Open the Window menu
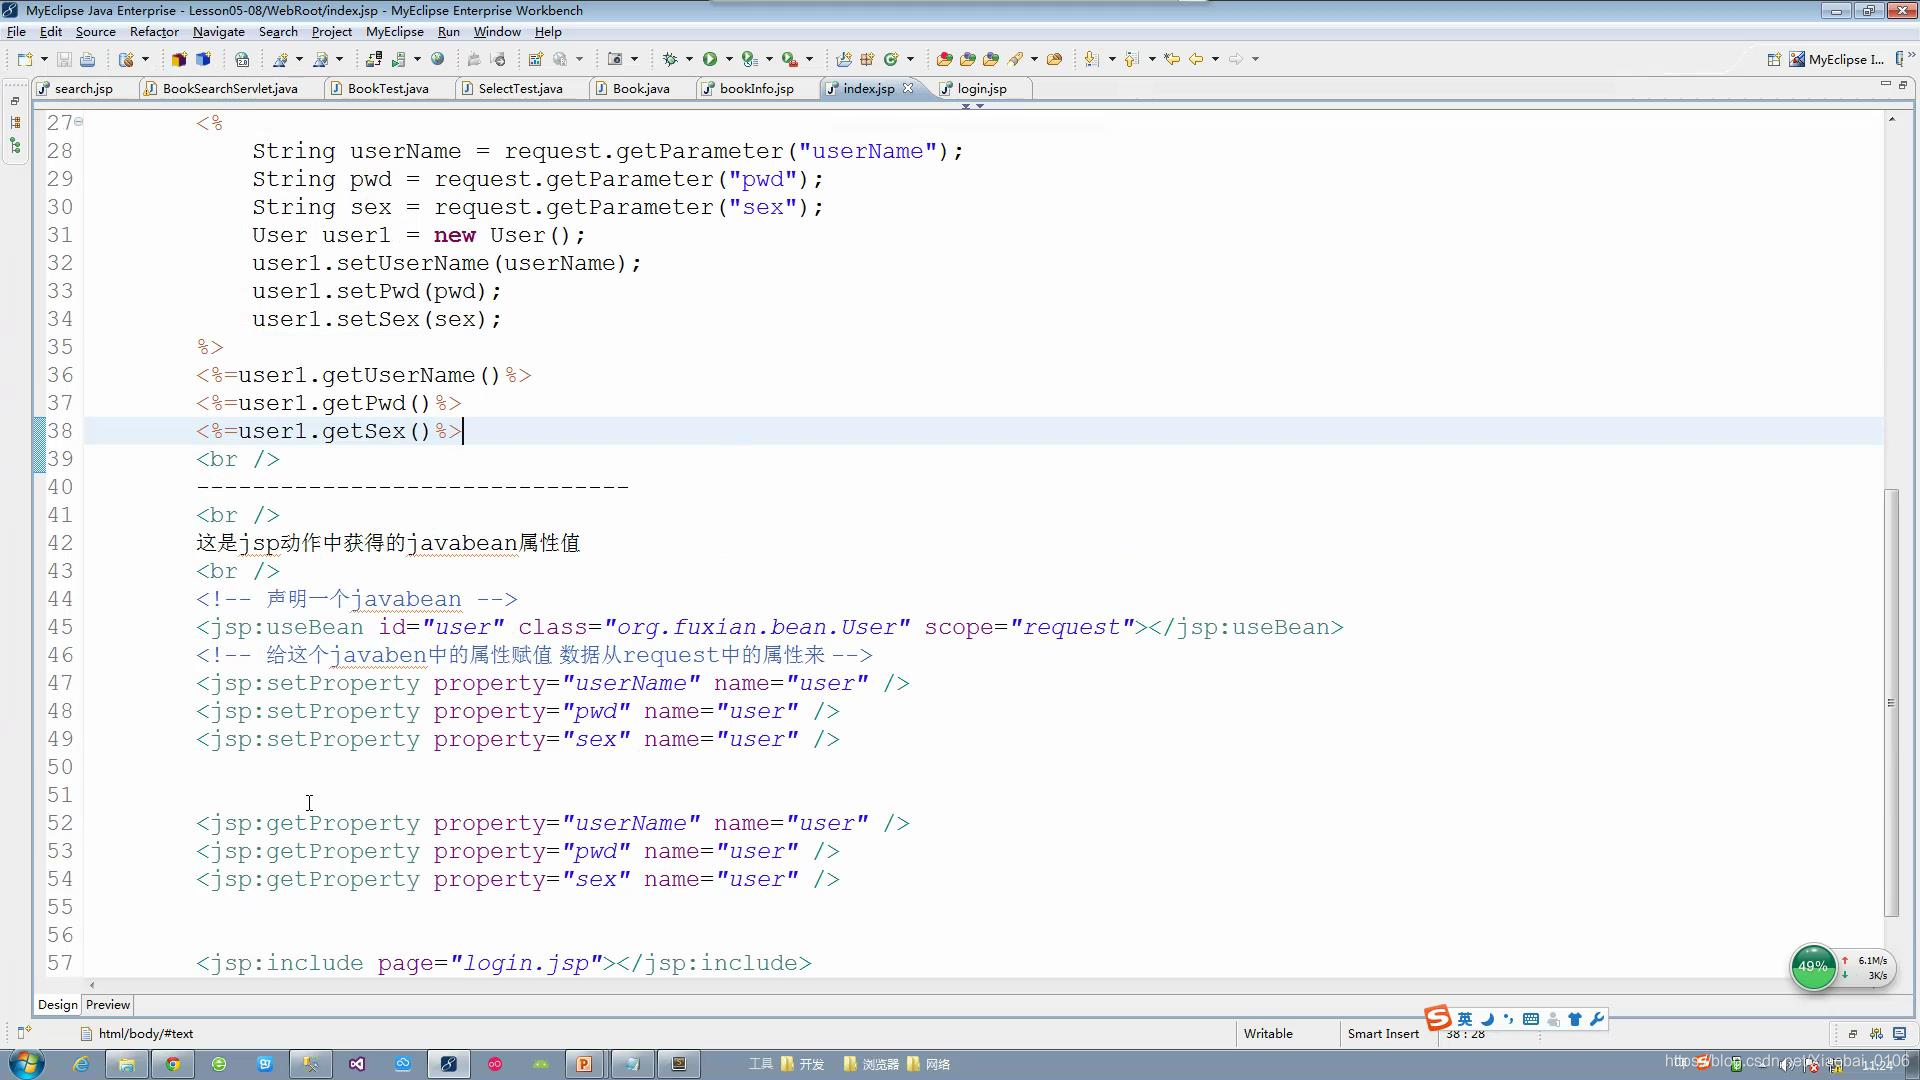The width and height of the screenshot is (1920, 1080). [497, 32]
